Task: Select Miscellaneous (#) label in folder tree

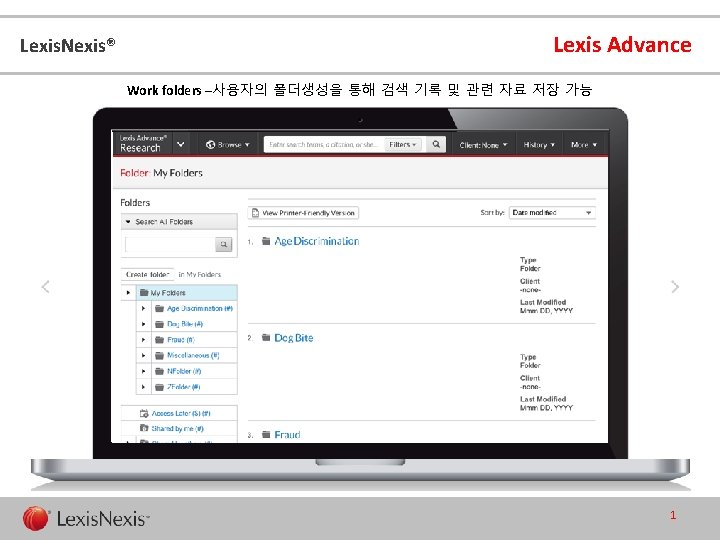Action: pos(193,355)
